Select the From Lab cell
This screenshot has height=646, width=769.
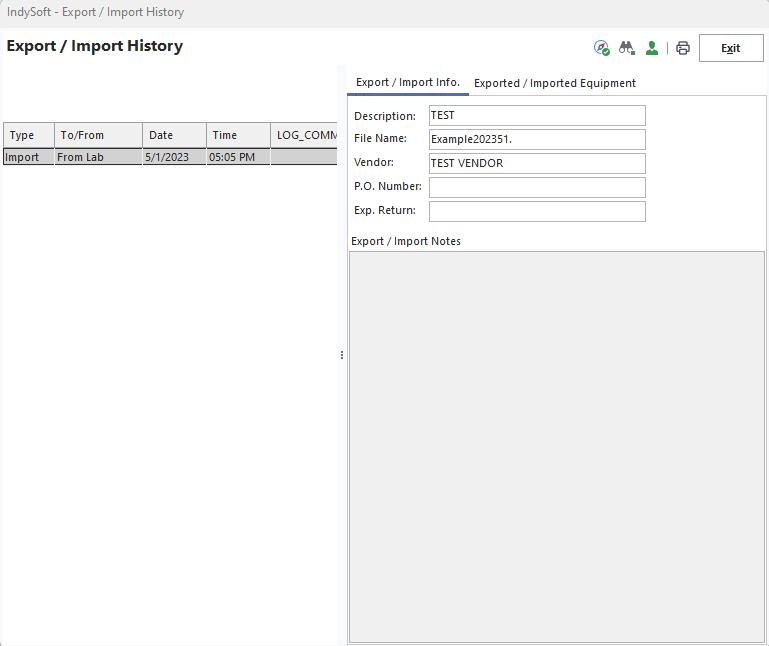(98, 157)
